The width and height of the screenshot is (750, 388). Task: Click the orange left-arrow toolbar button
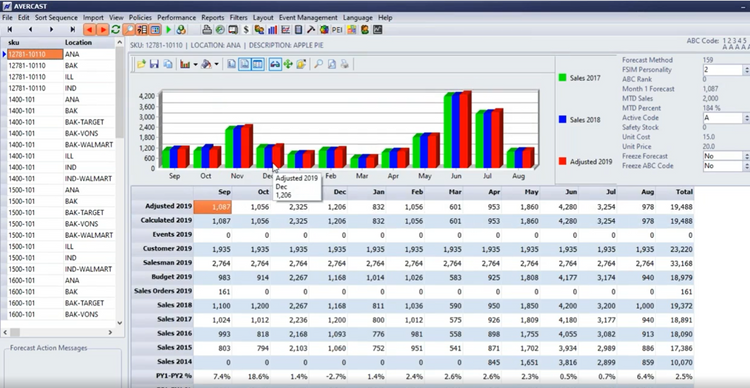click(x=89, y=30)
